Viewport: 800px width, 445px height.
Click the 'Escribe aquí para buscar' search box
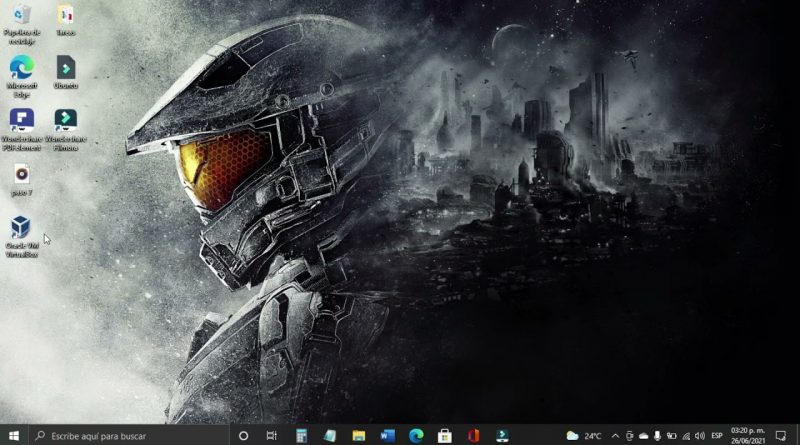click(x=129, y=435)
